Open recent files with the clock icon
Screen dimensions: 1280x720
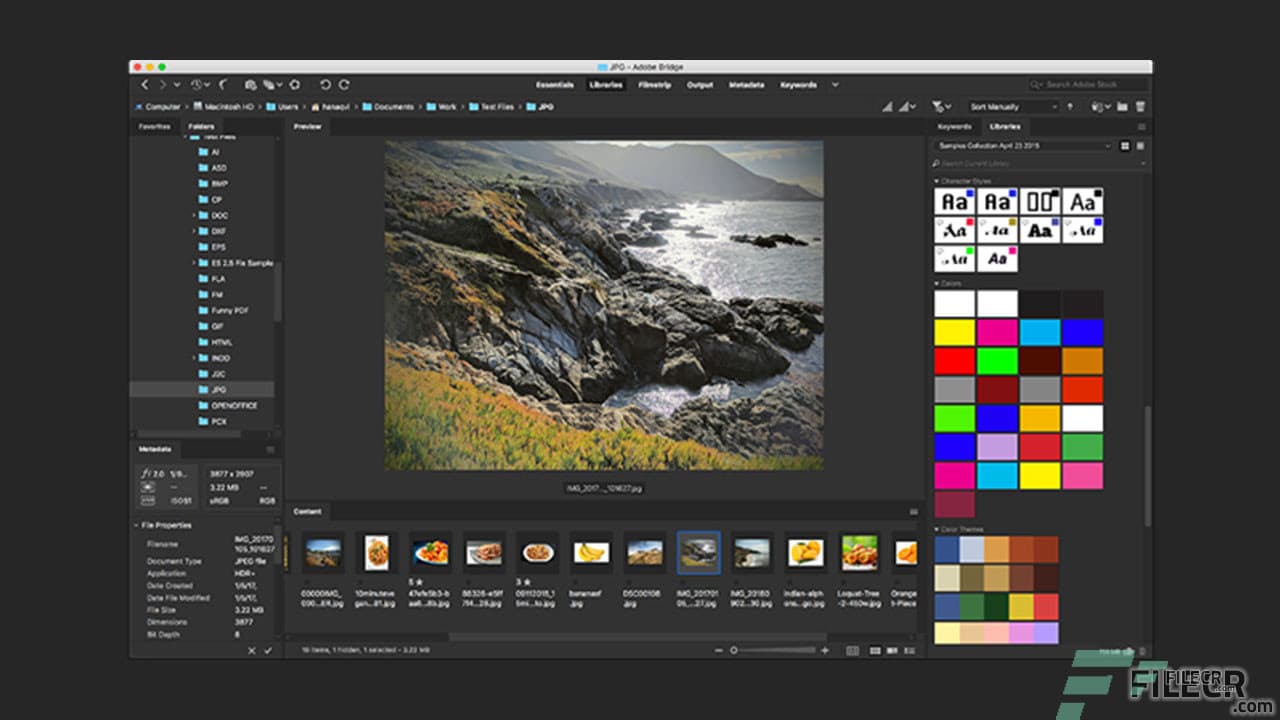pos(196,85)
